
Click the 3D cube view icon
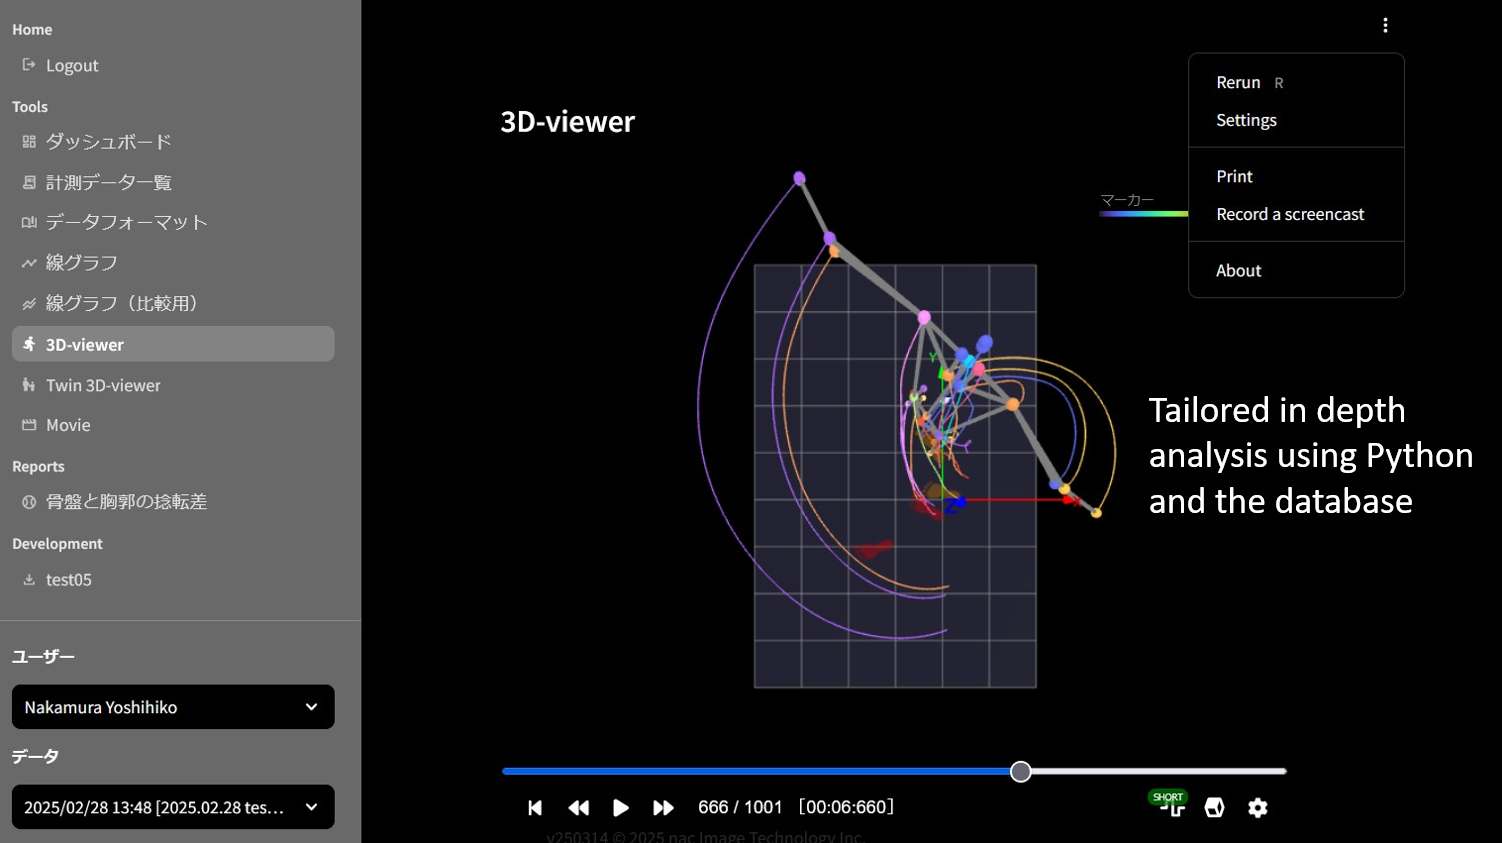[x=1214, y=808]
